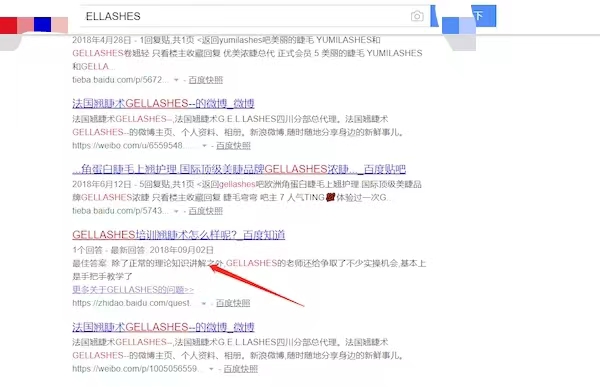Open 百度快照 for zhidao.baidu.com result

pos(233,303)
